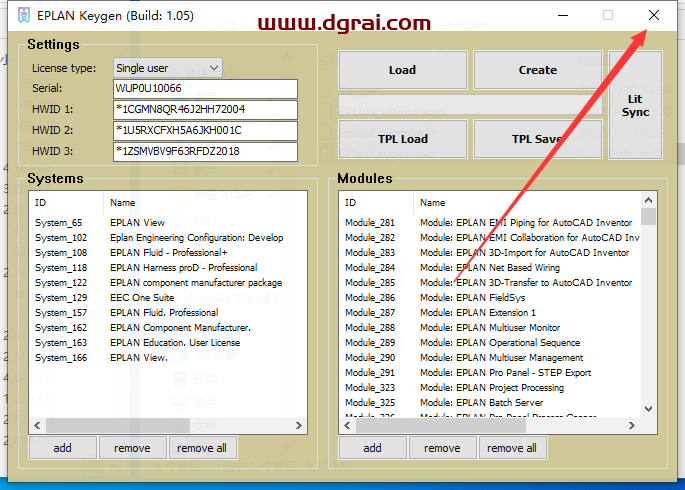This screenshot has height=490, width=685.
Task: Select Module_285 3D-Transfer row
Action: (x=490, y=283)
